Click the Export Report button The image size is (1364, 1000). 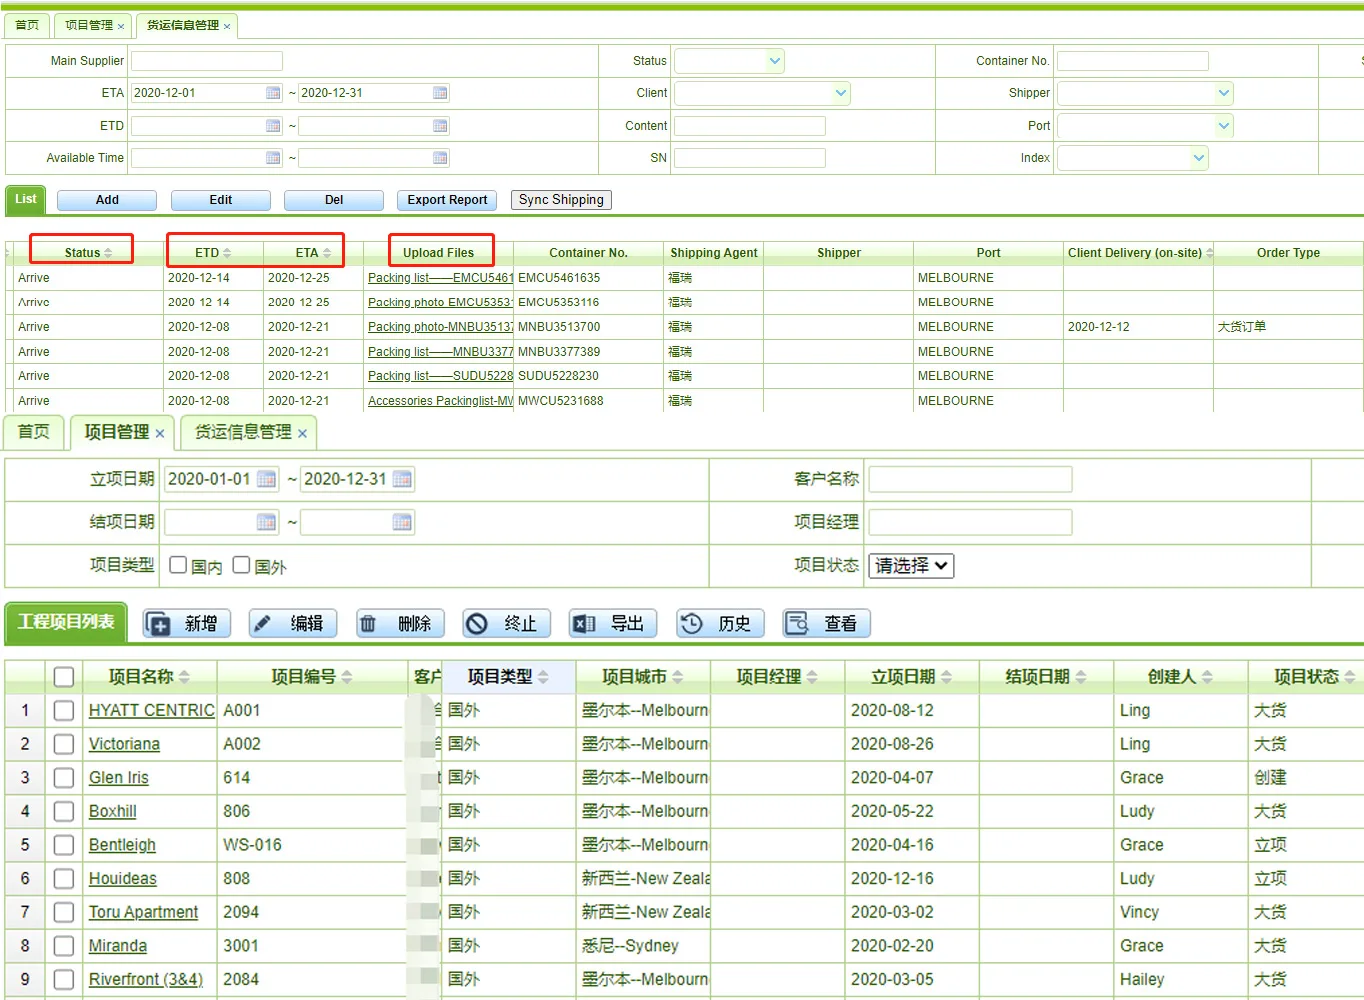[x=447, y=200]
